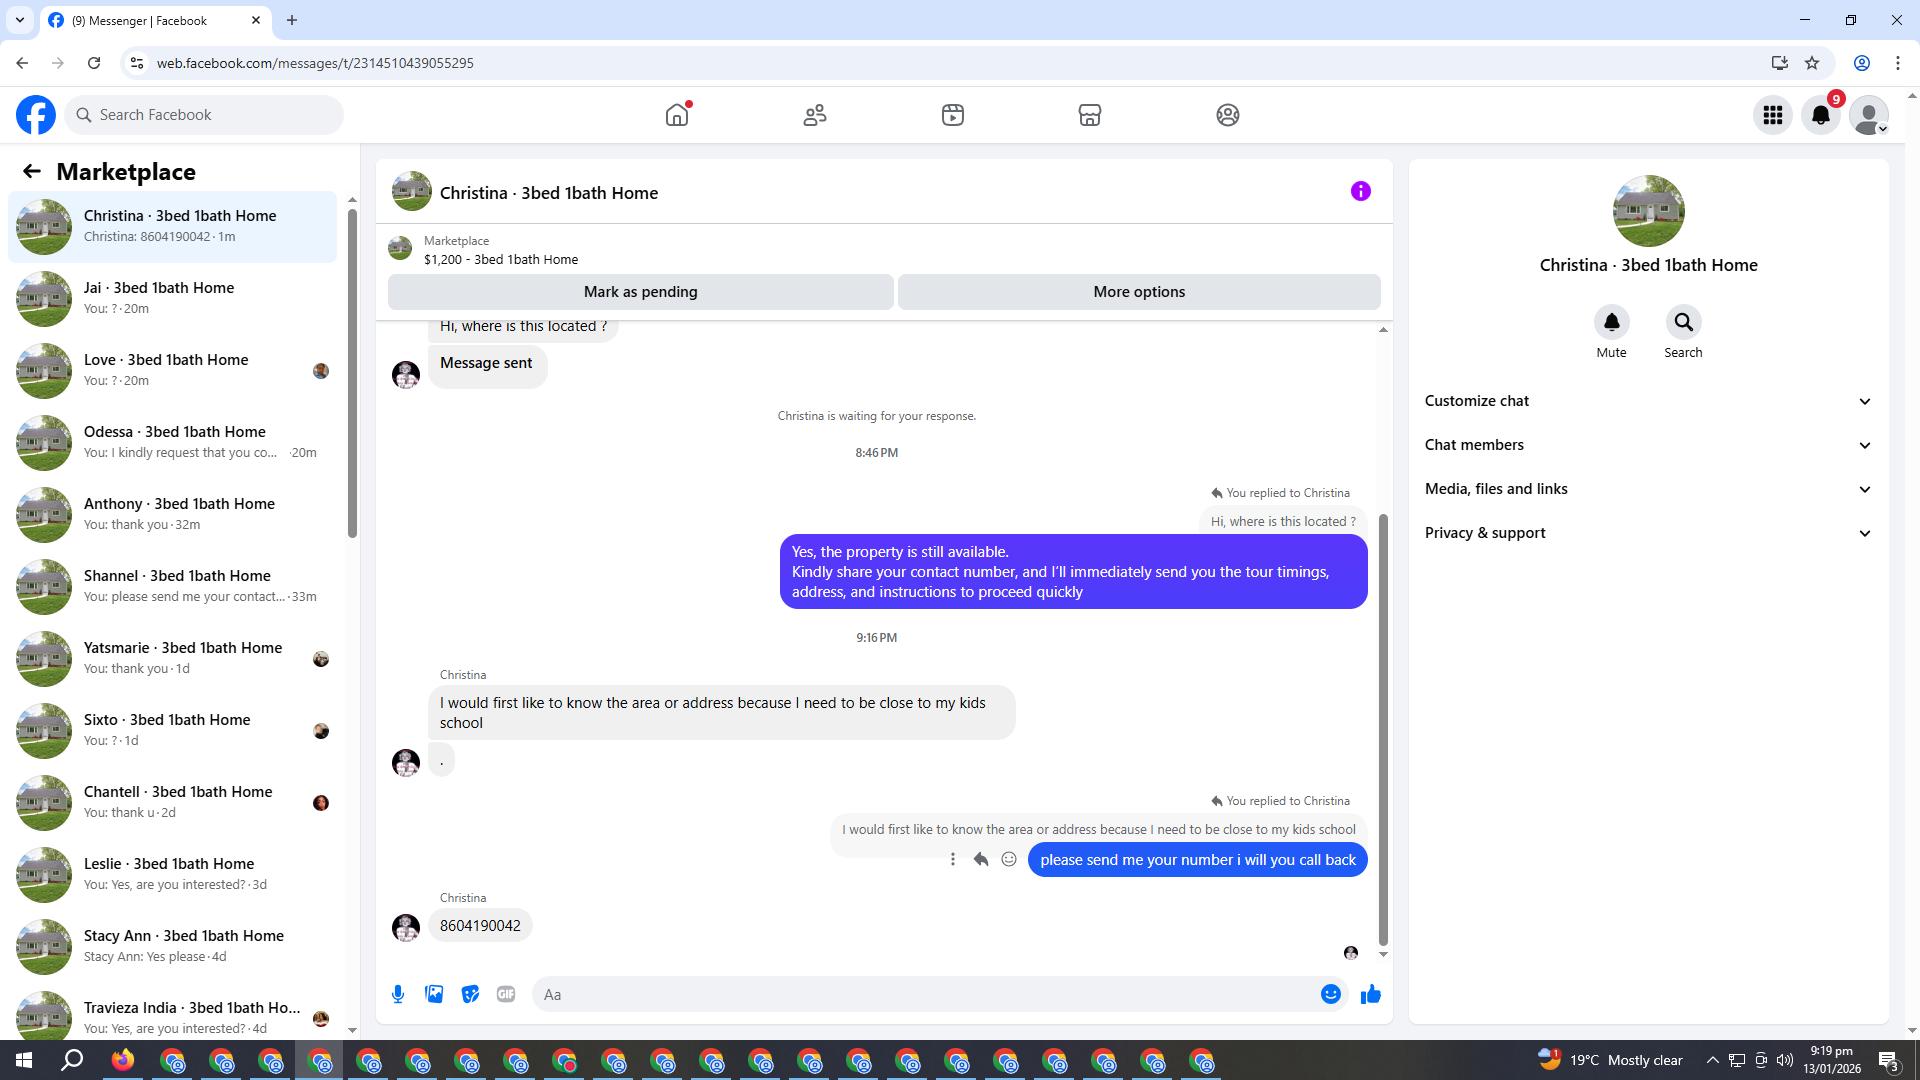Click the purple conversation info icon
This screenshot has width=1920, height=1080.
[x=1360, y=191]
